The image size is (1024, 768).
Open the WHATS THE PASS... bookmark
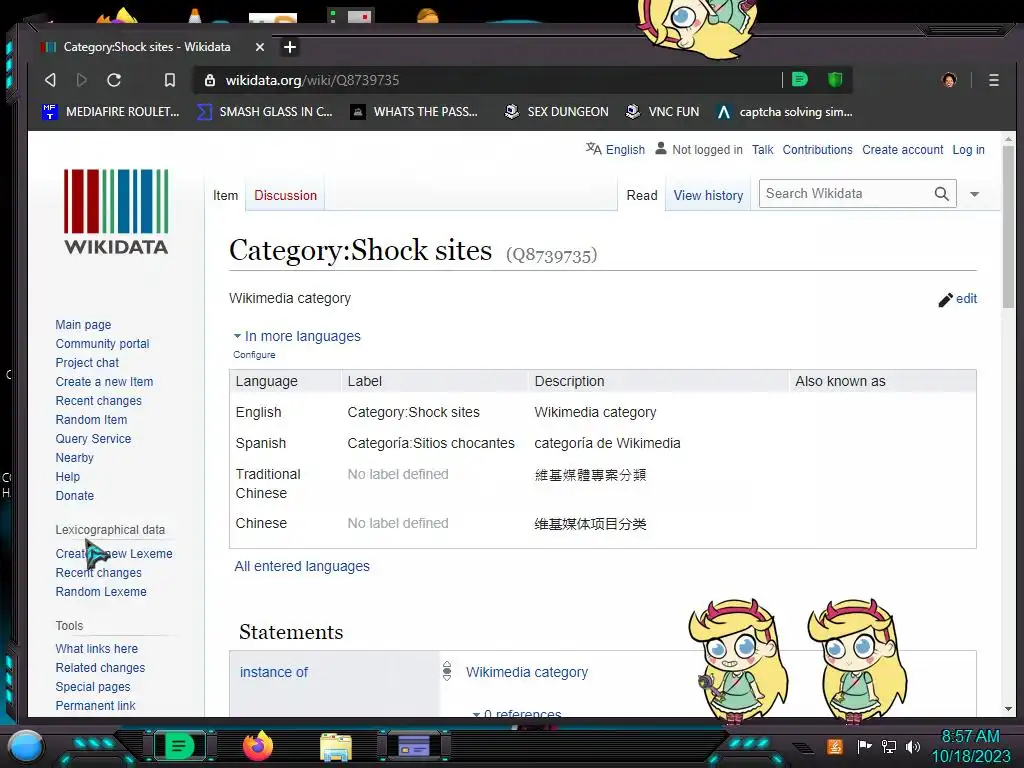pos(414,112)
